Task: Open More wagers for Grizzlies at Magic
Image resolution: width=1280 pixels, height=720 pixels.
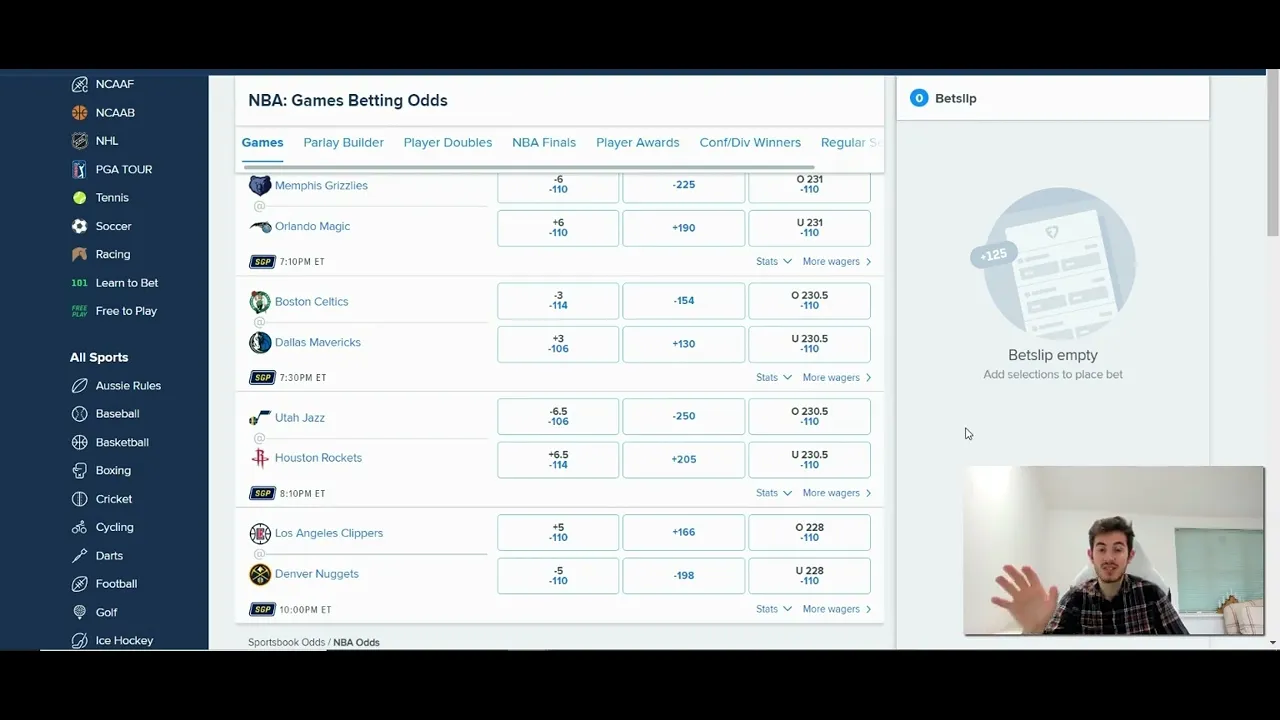Action: [x=836, y=261]
